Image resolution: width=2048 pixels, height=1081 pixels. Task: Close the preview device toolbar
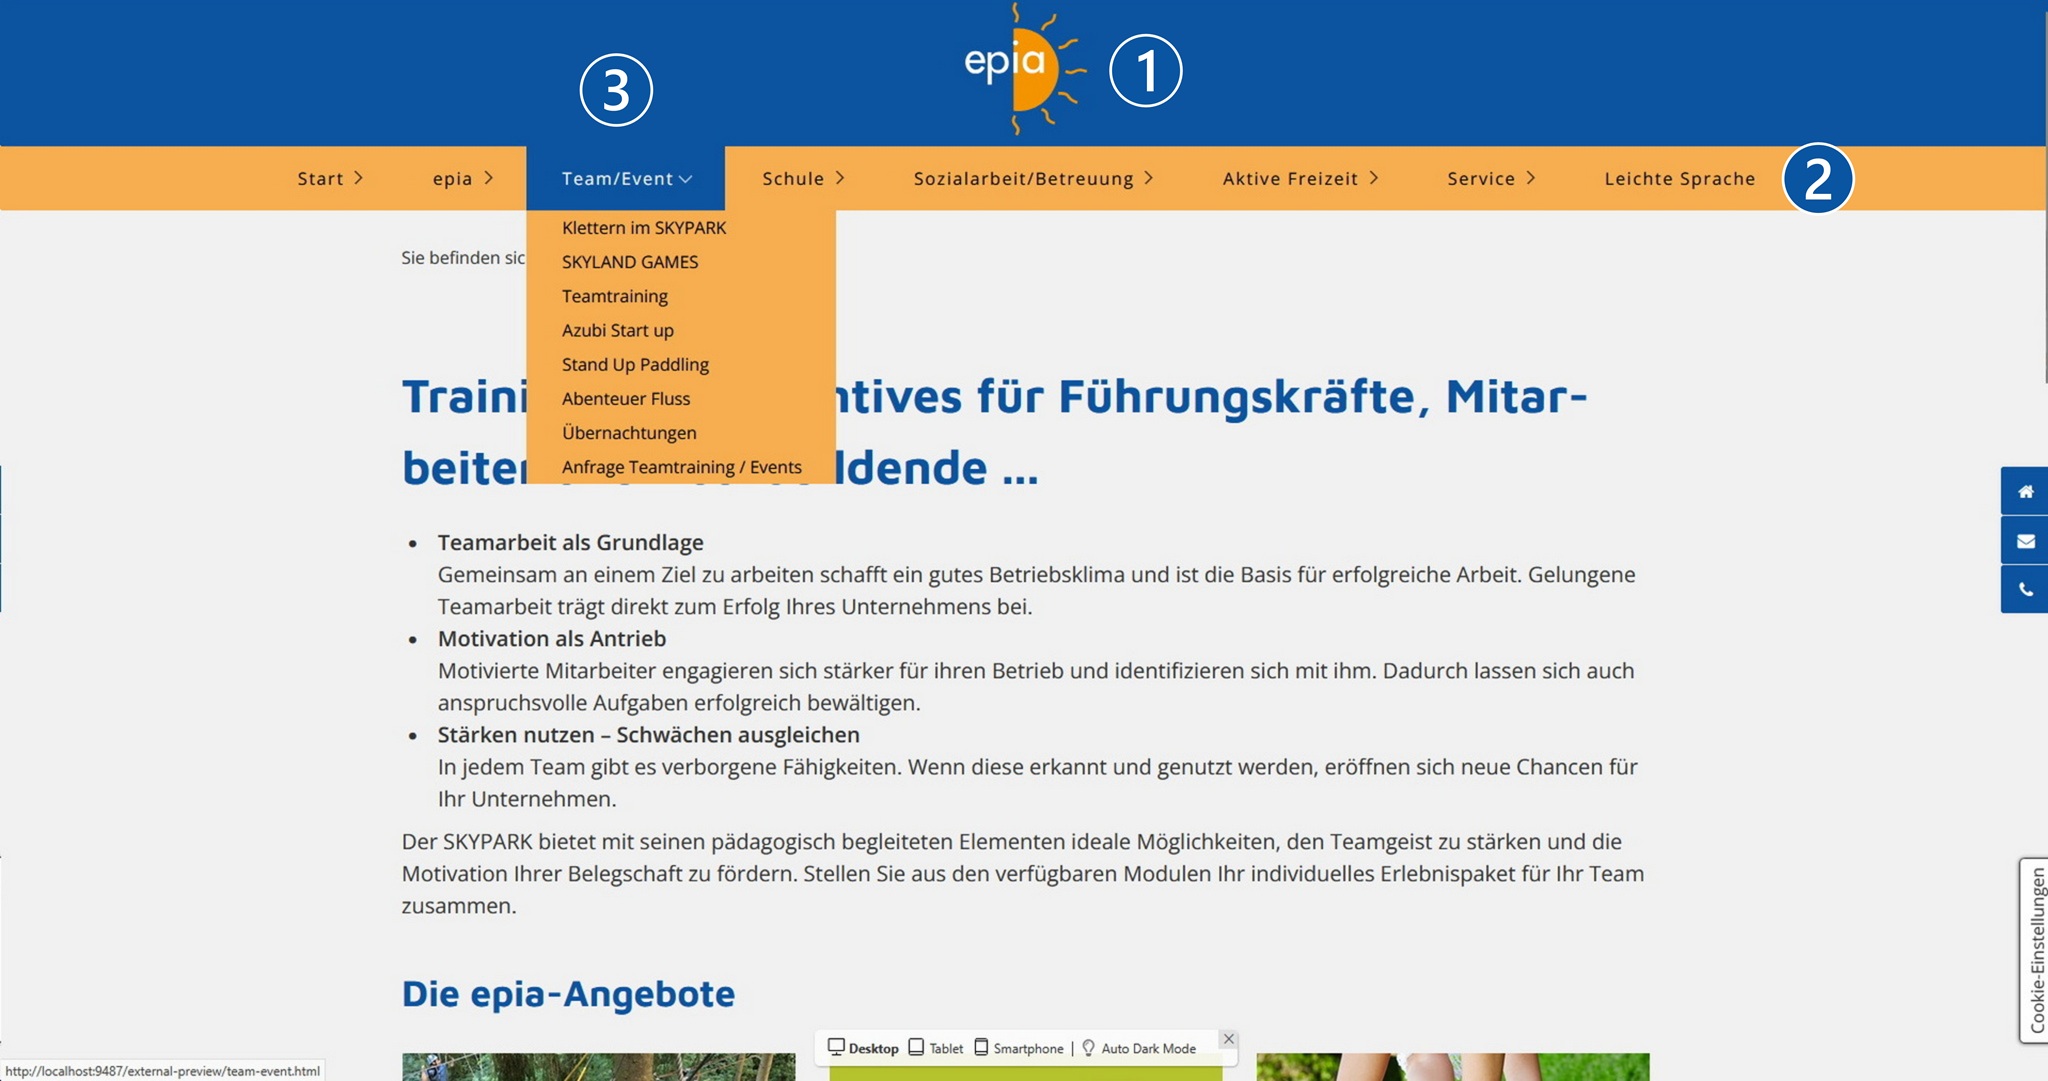click(1229, 1039)
